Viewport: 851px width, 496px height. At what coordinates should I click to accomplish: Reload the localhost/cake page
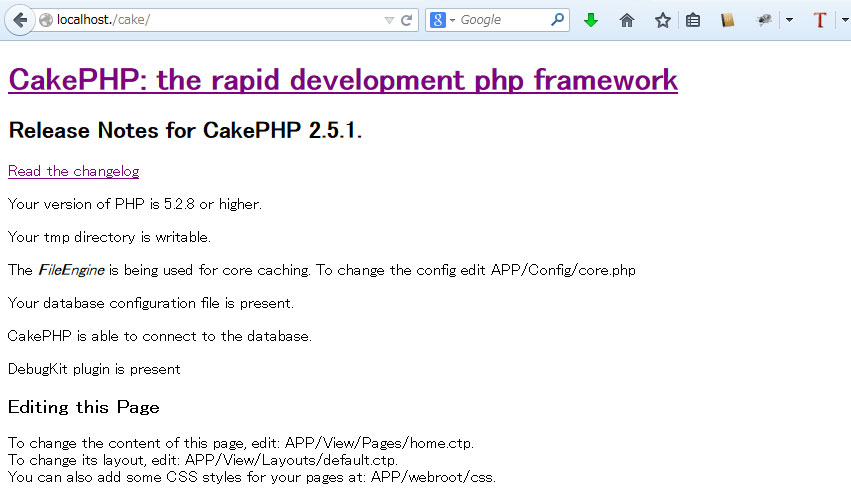coord(406,21)
